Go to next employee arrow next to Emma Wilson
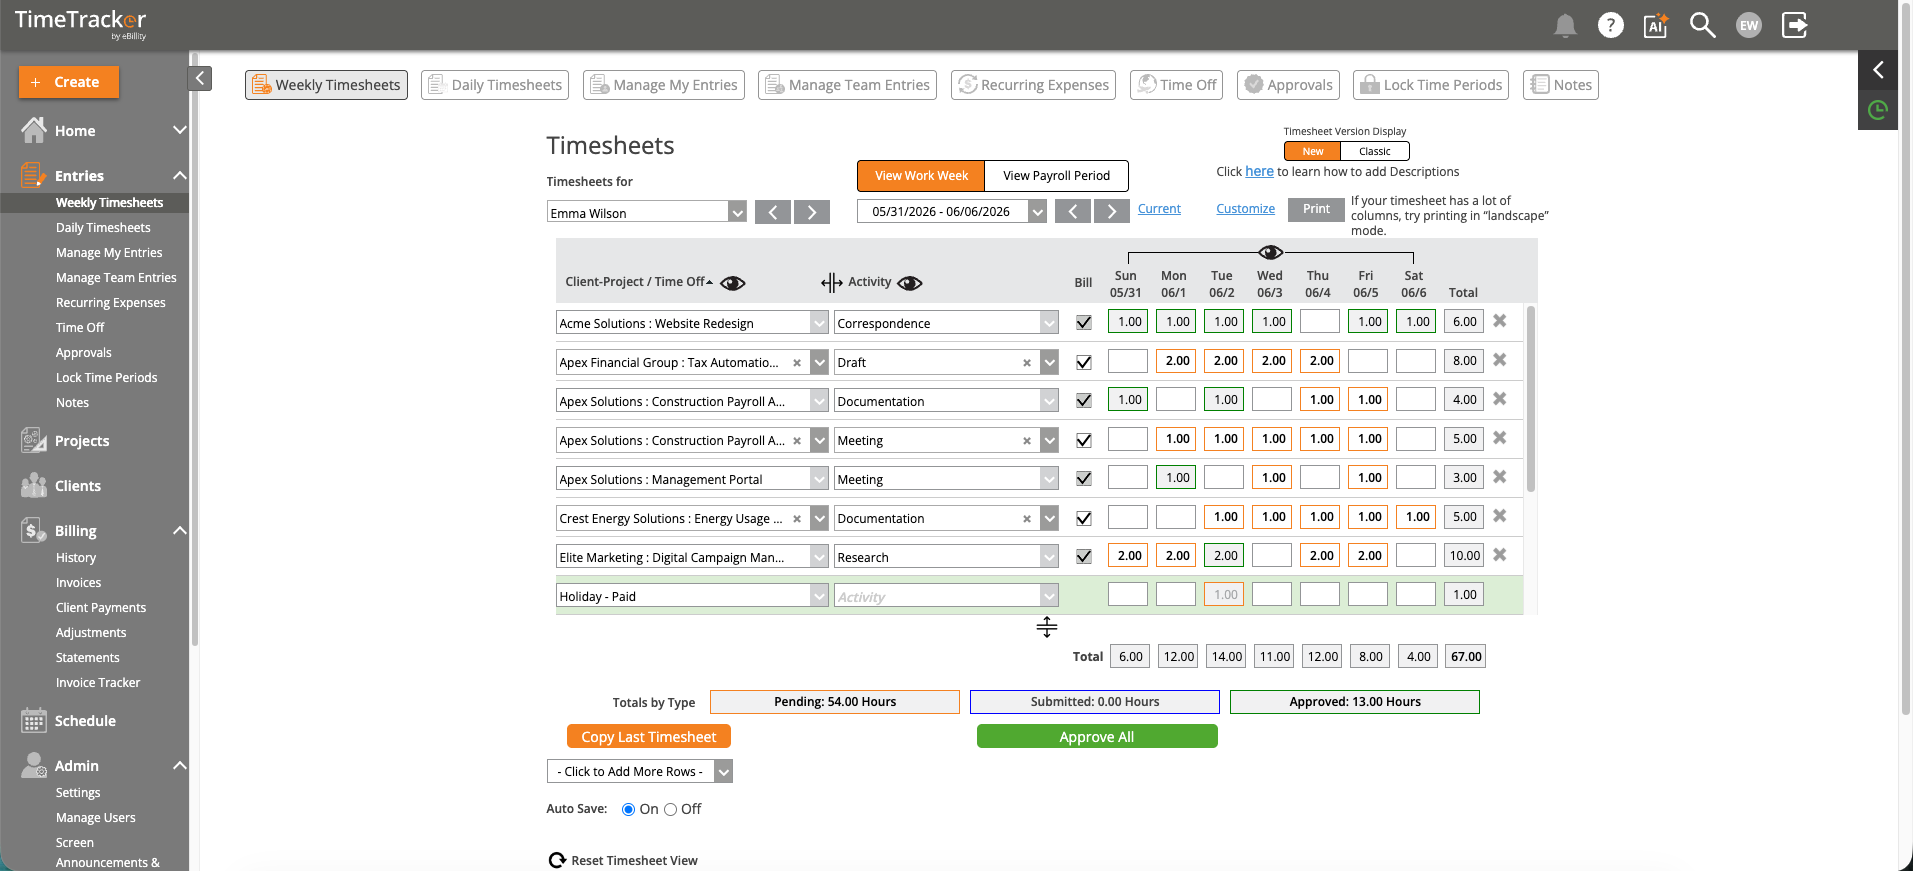 [812, 212]
